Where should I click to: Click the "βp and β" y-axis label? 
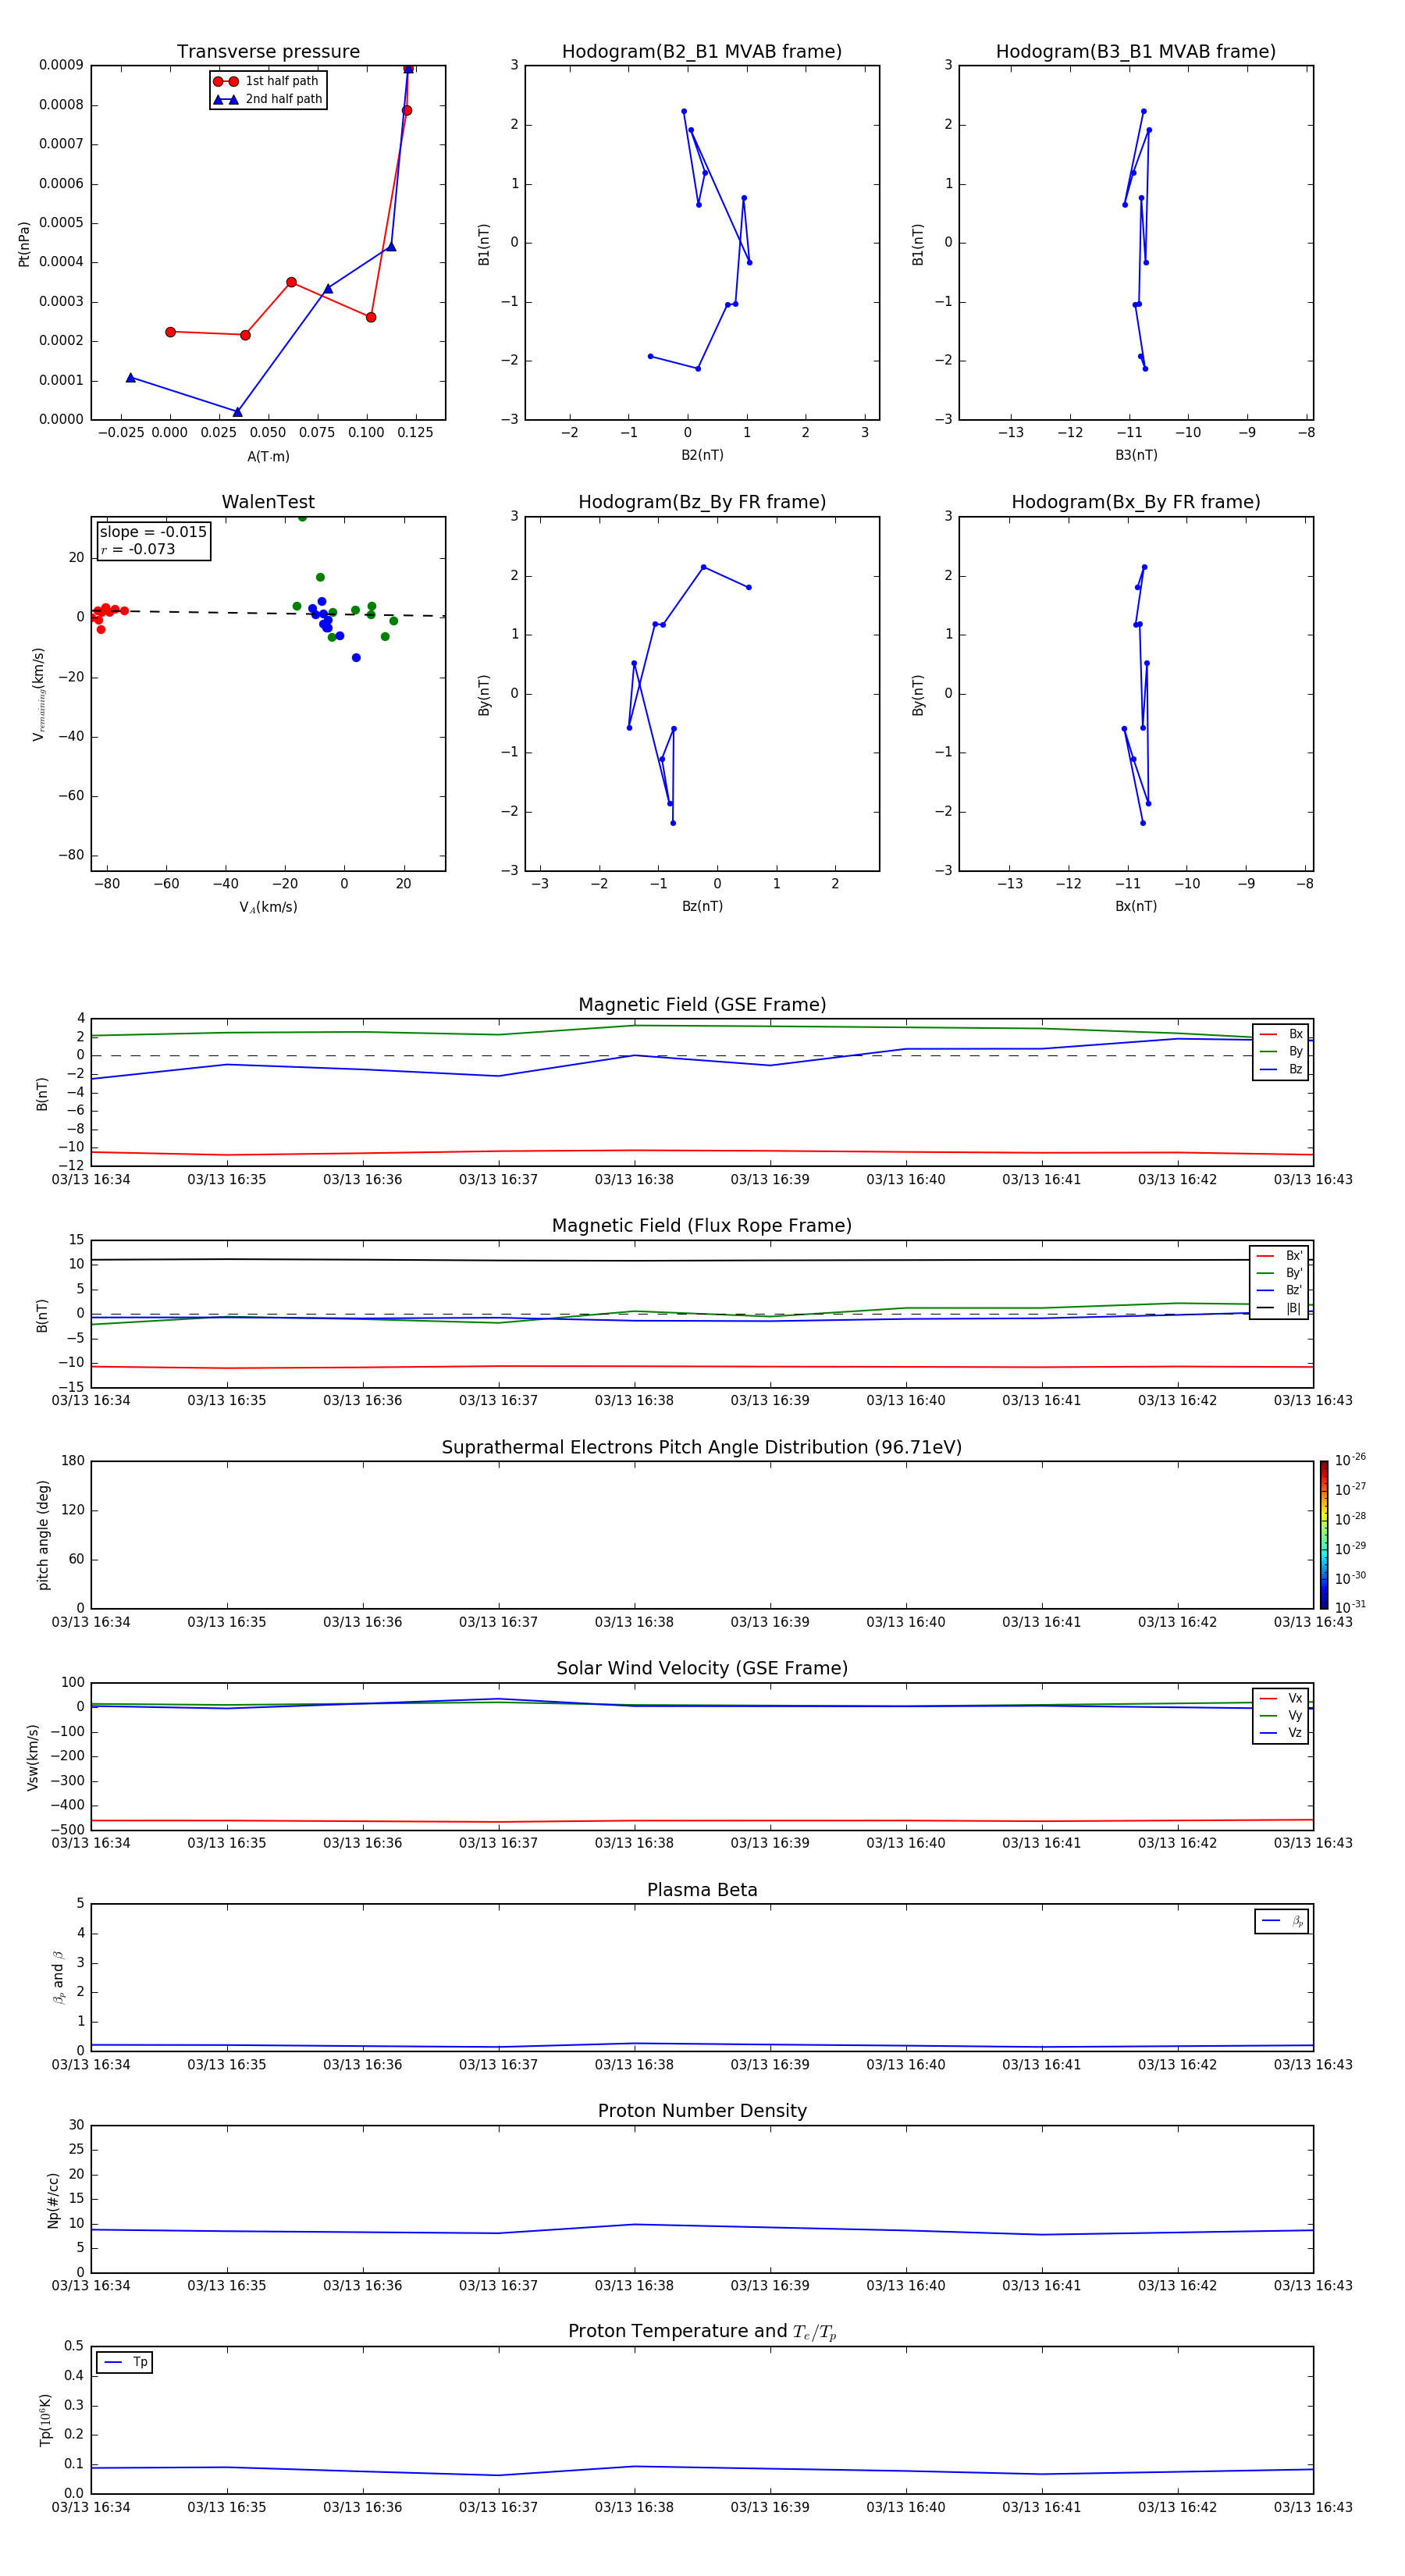coord(58,1978)
